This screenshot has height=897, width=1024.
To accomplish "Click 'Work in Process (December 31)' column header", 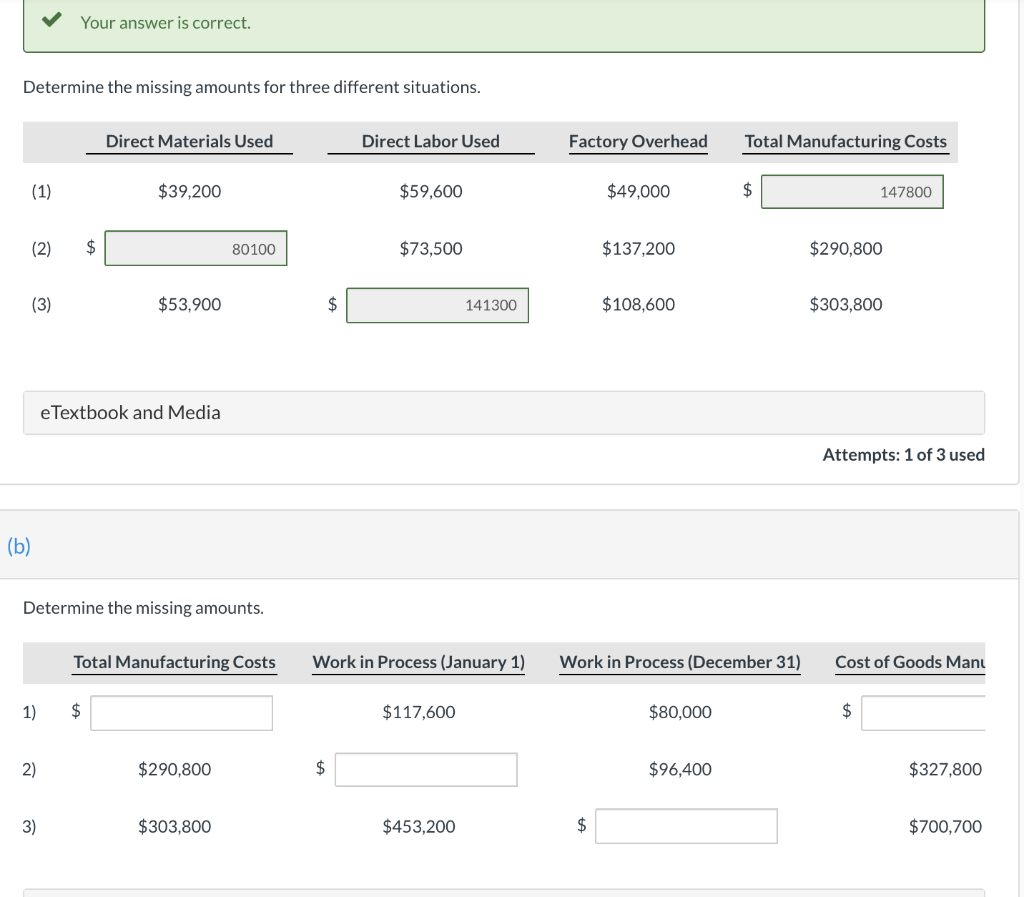I will 680,662.
